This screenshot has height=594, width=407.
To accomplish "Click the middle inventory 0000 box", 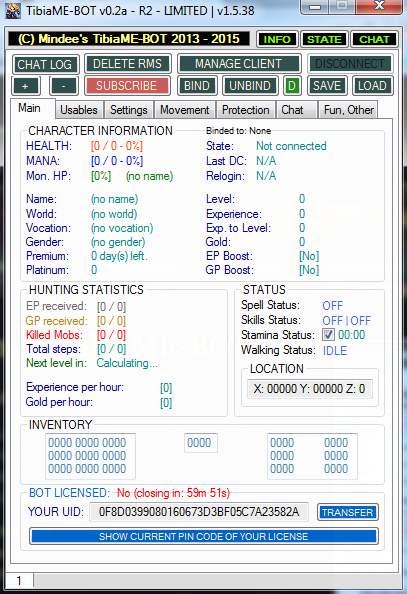I will tap(200, 443).
